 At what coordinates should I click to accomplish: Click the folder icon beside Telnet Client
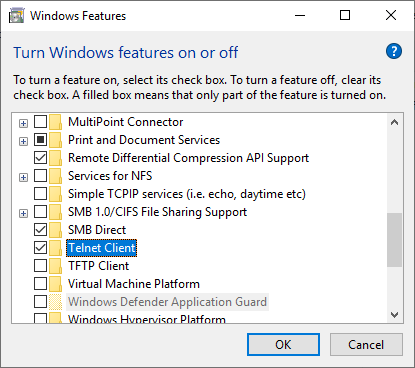point(55,248)
